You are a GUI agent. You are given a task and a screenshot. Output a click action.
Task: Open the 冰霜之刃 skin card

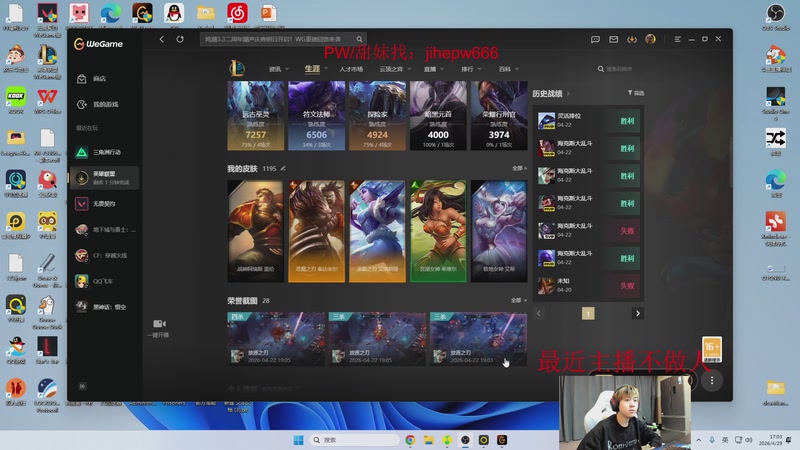pyautogui.click(x=377, y=231)
